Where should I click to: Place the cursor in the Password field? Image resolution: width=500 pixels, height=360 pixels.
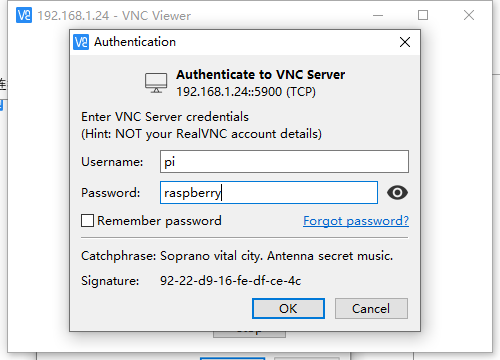(x=269, y=193)
